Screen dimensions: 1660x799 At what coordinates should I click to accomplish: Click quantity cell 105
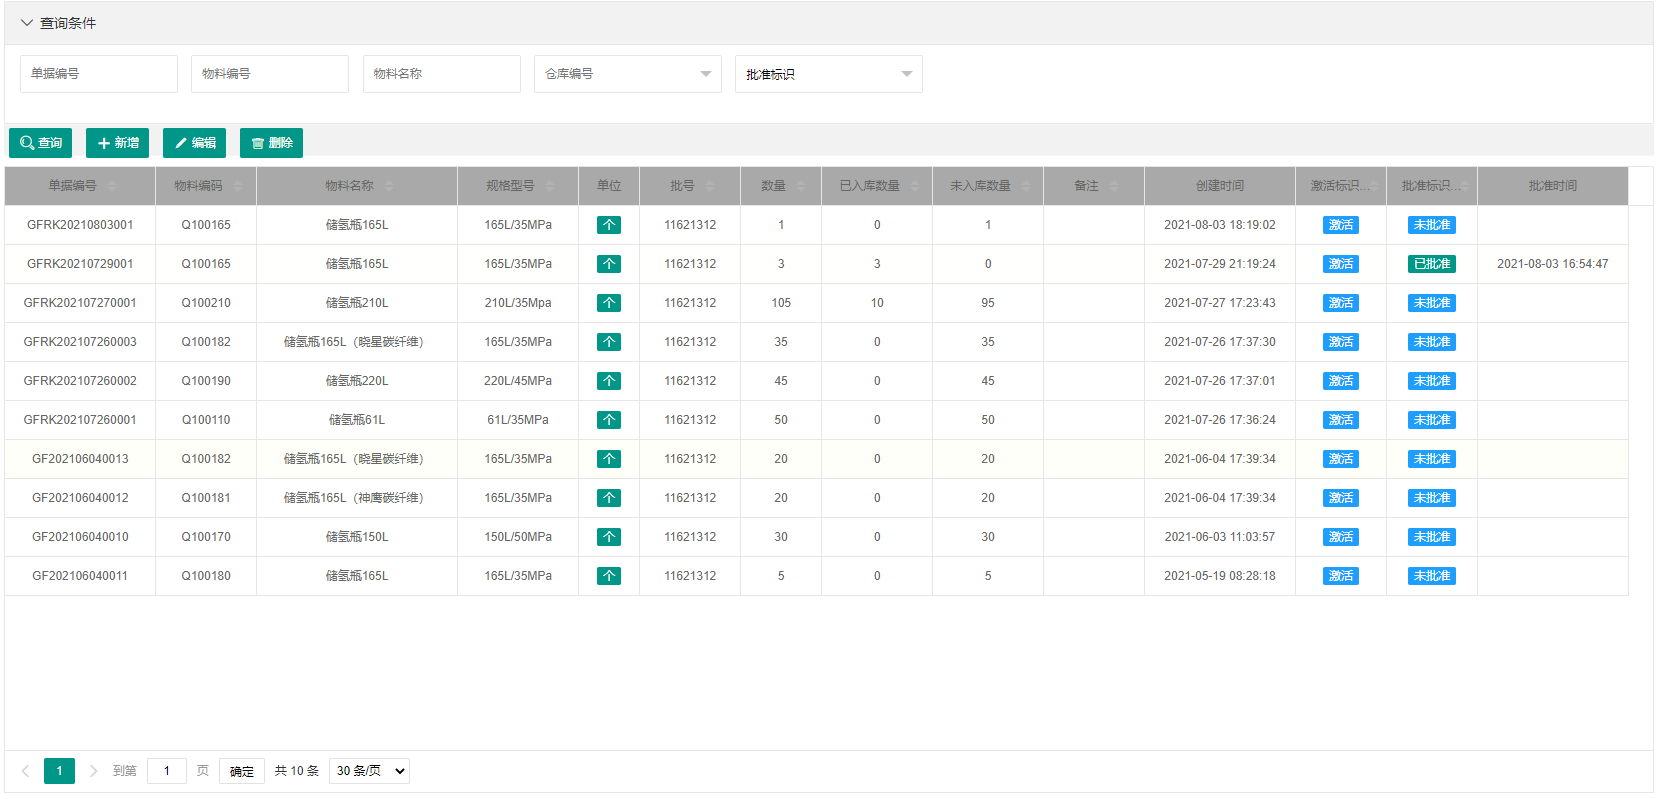pyautogui.click(x=781, y=303)
